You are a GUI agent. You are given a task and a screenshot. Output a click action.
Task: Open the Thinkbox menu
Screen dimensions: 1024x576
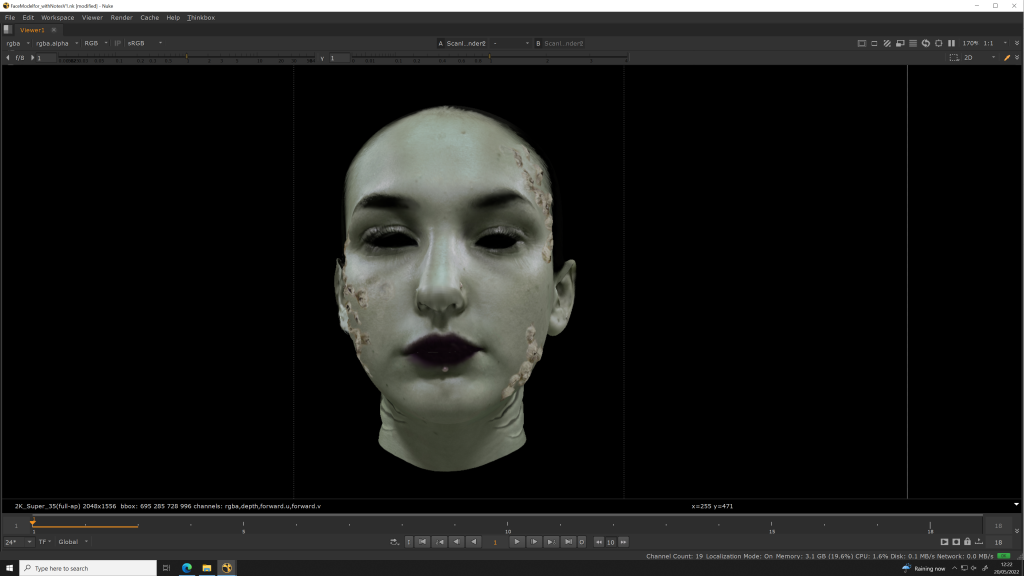point(201,18)
